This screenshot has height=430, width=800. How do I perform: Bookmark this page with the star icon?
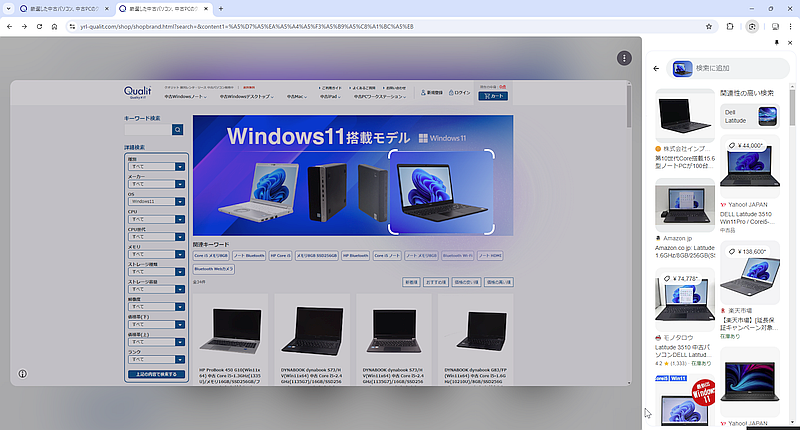pos(709,27)
